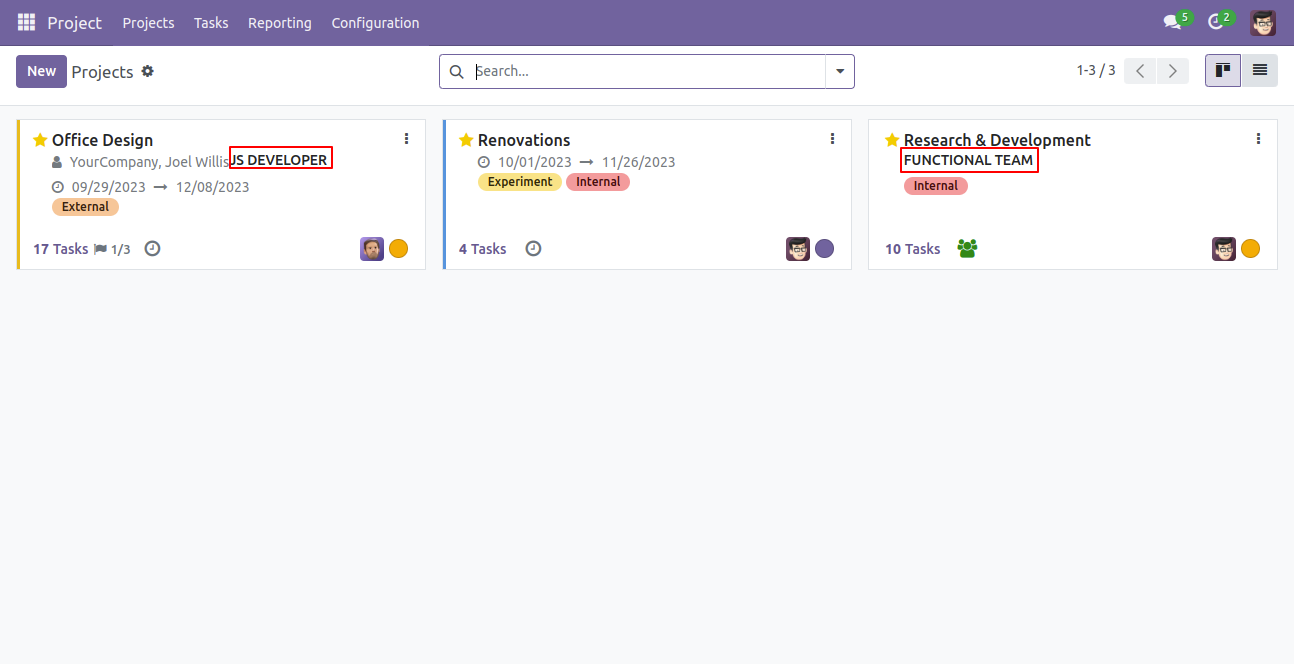Open the three-dot menu on Research & Development card
This screenshot has width=1294, height=664.
pos(1258,139)
